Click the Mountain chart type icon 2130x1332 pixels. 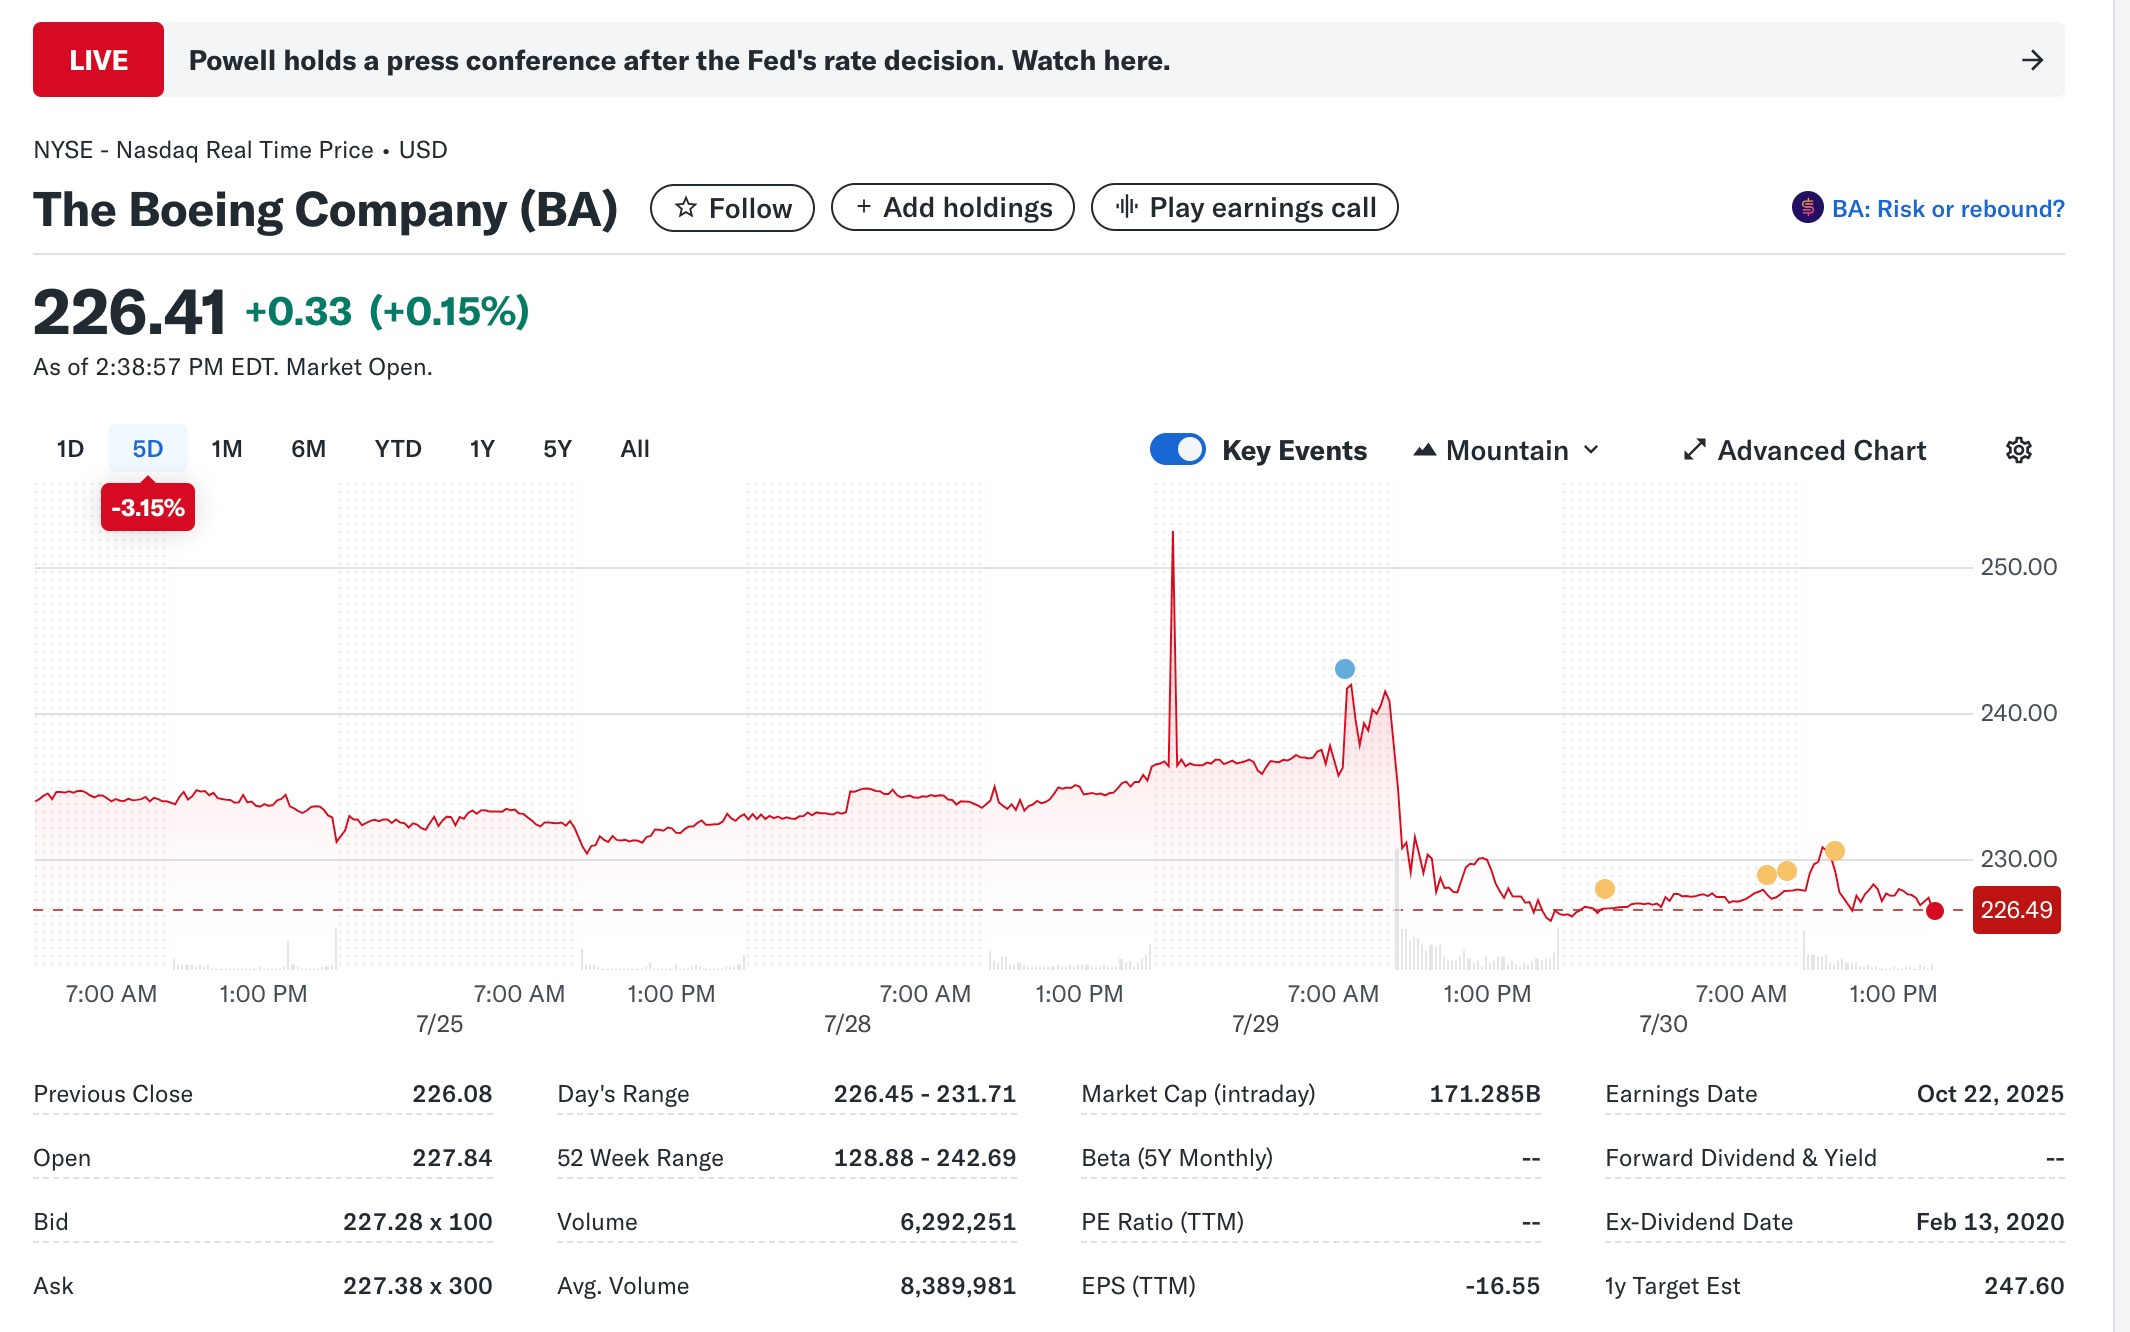click(1424, 450)
